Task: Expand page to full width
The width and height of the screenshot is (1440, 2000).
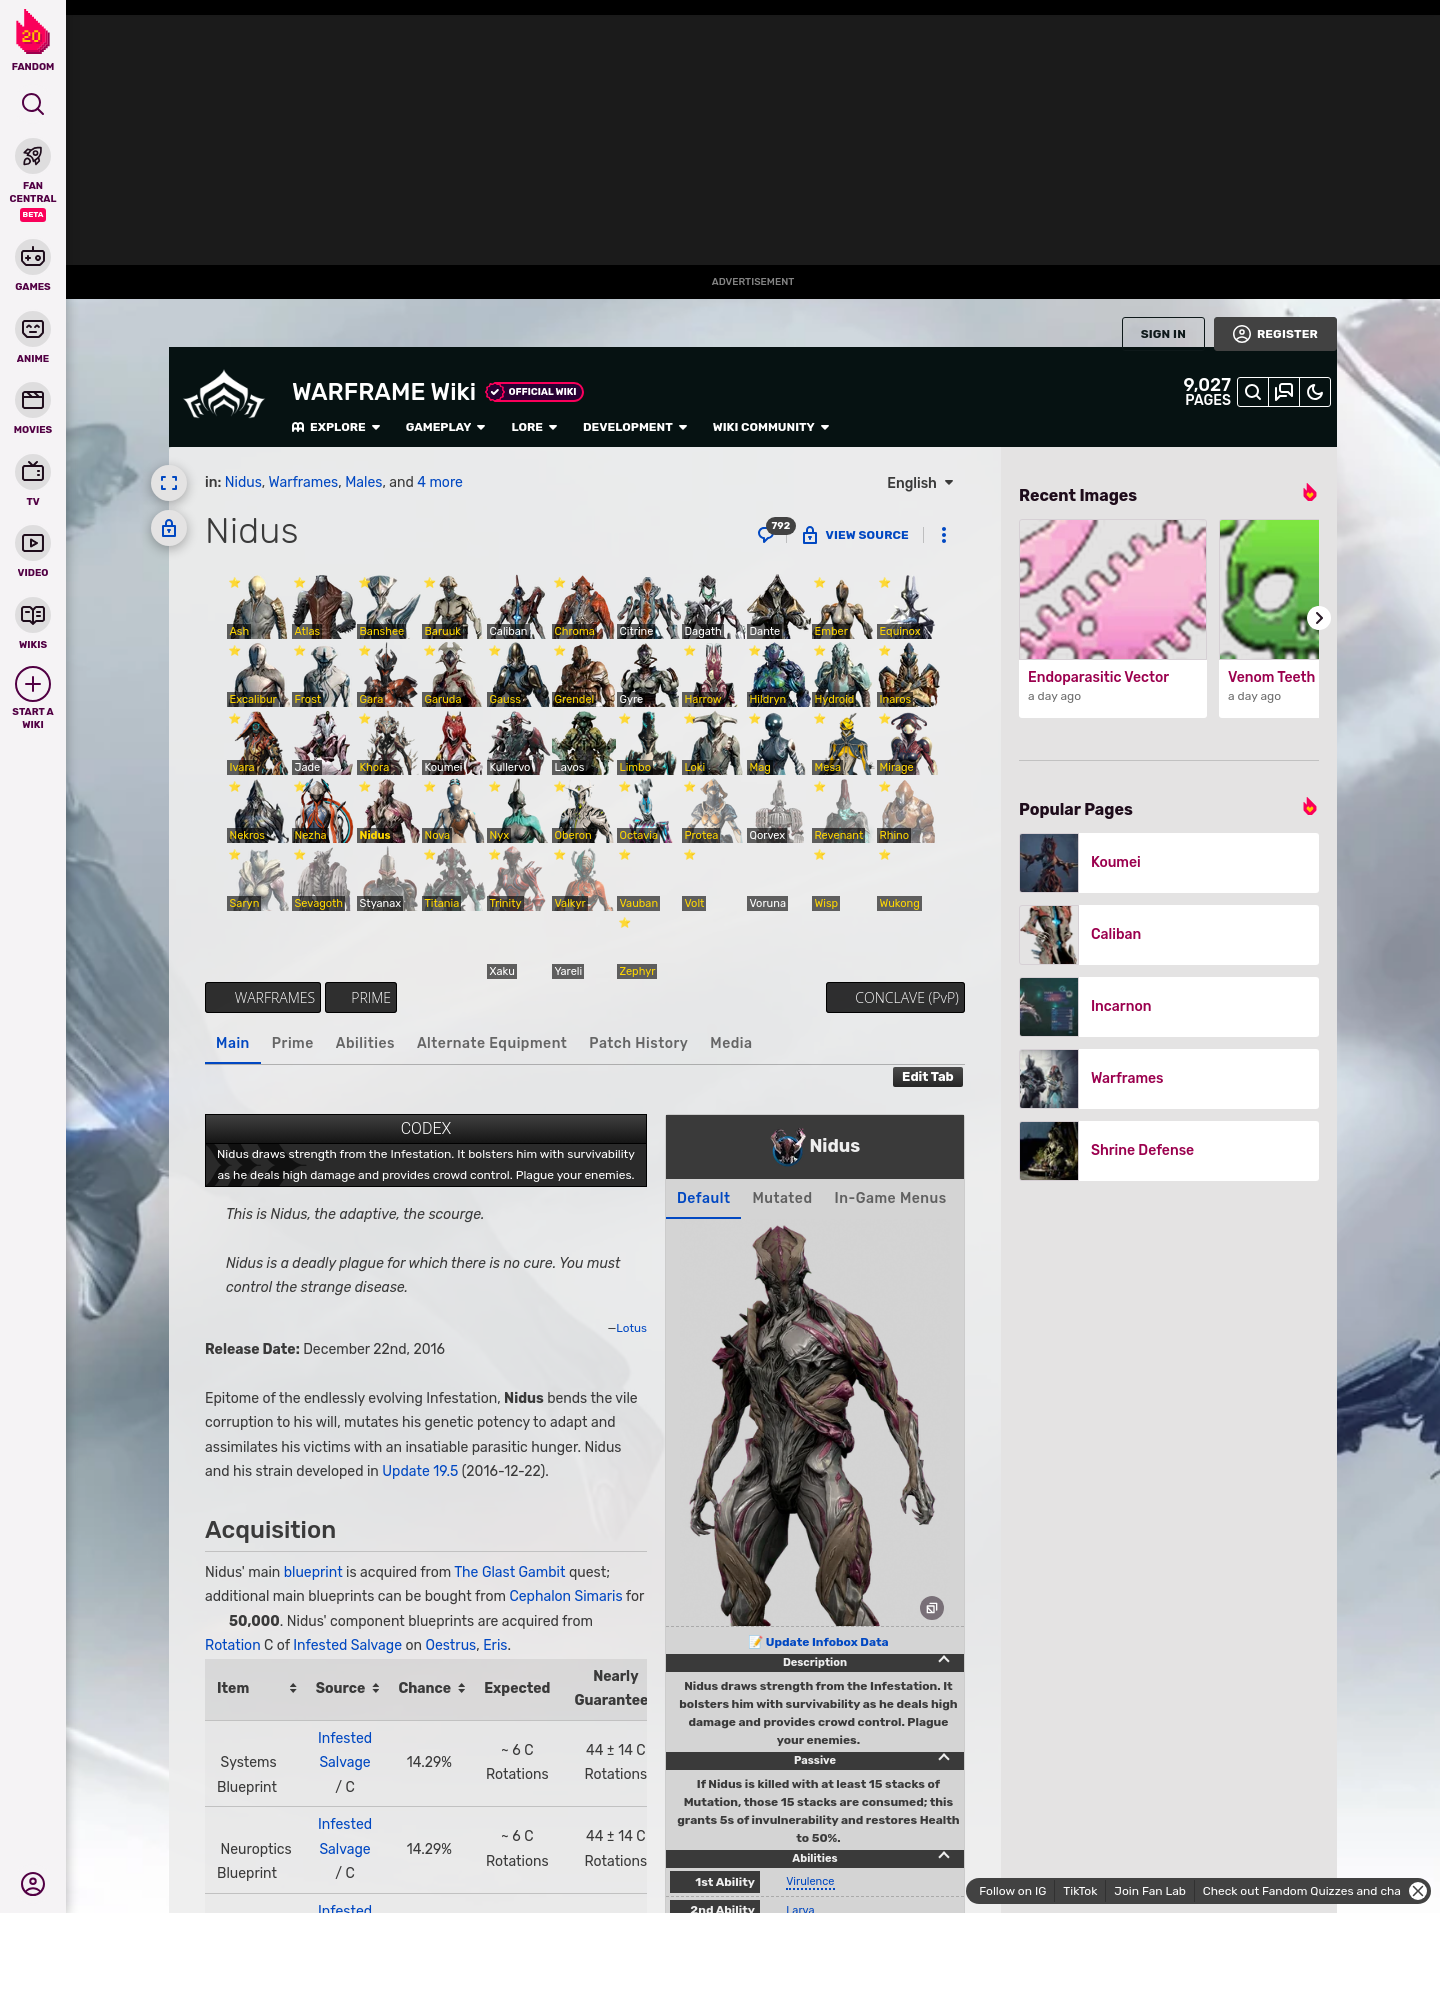Action: click(x=169, y=483)
